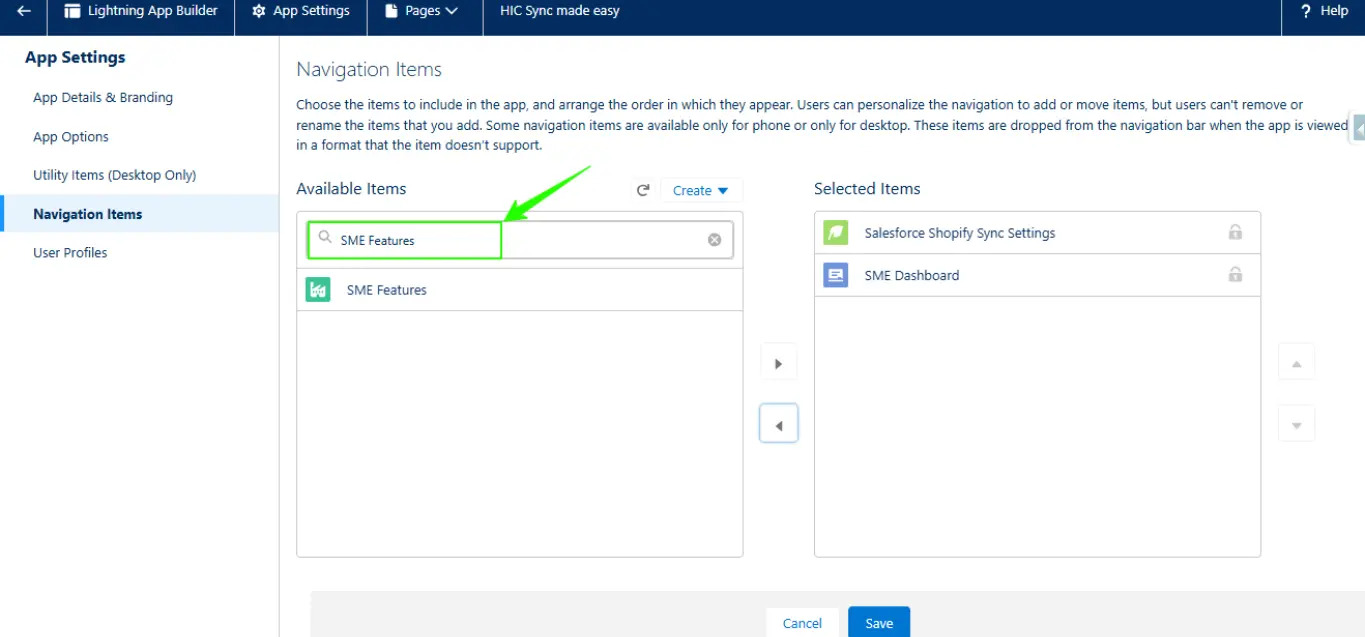Image resolution: width=1365 pixels, height=637 pixels.
Task: Click the back arrow icon
Action: pos(24,11)
